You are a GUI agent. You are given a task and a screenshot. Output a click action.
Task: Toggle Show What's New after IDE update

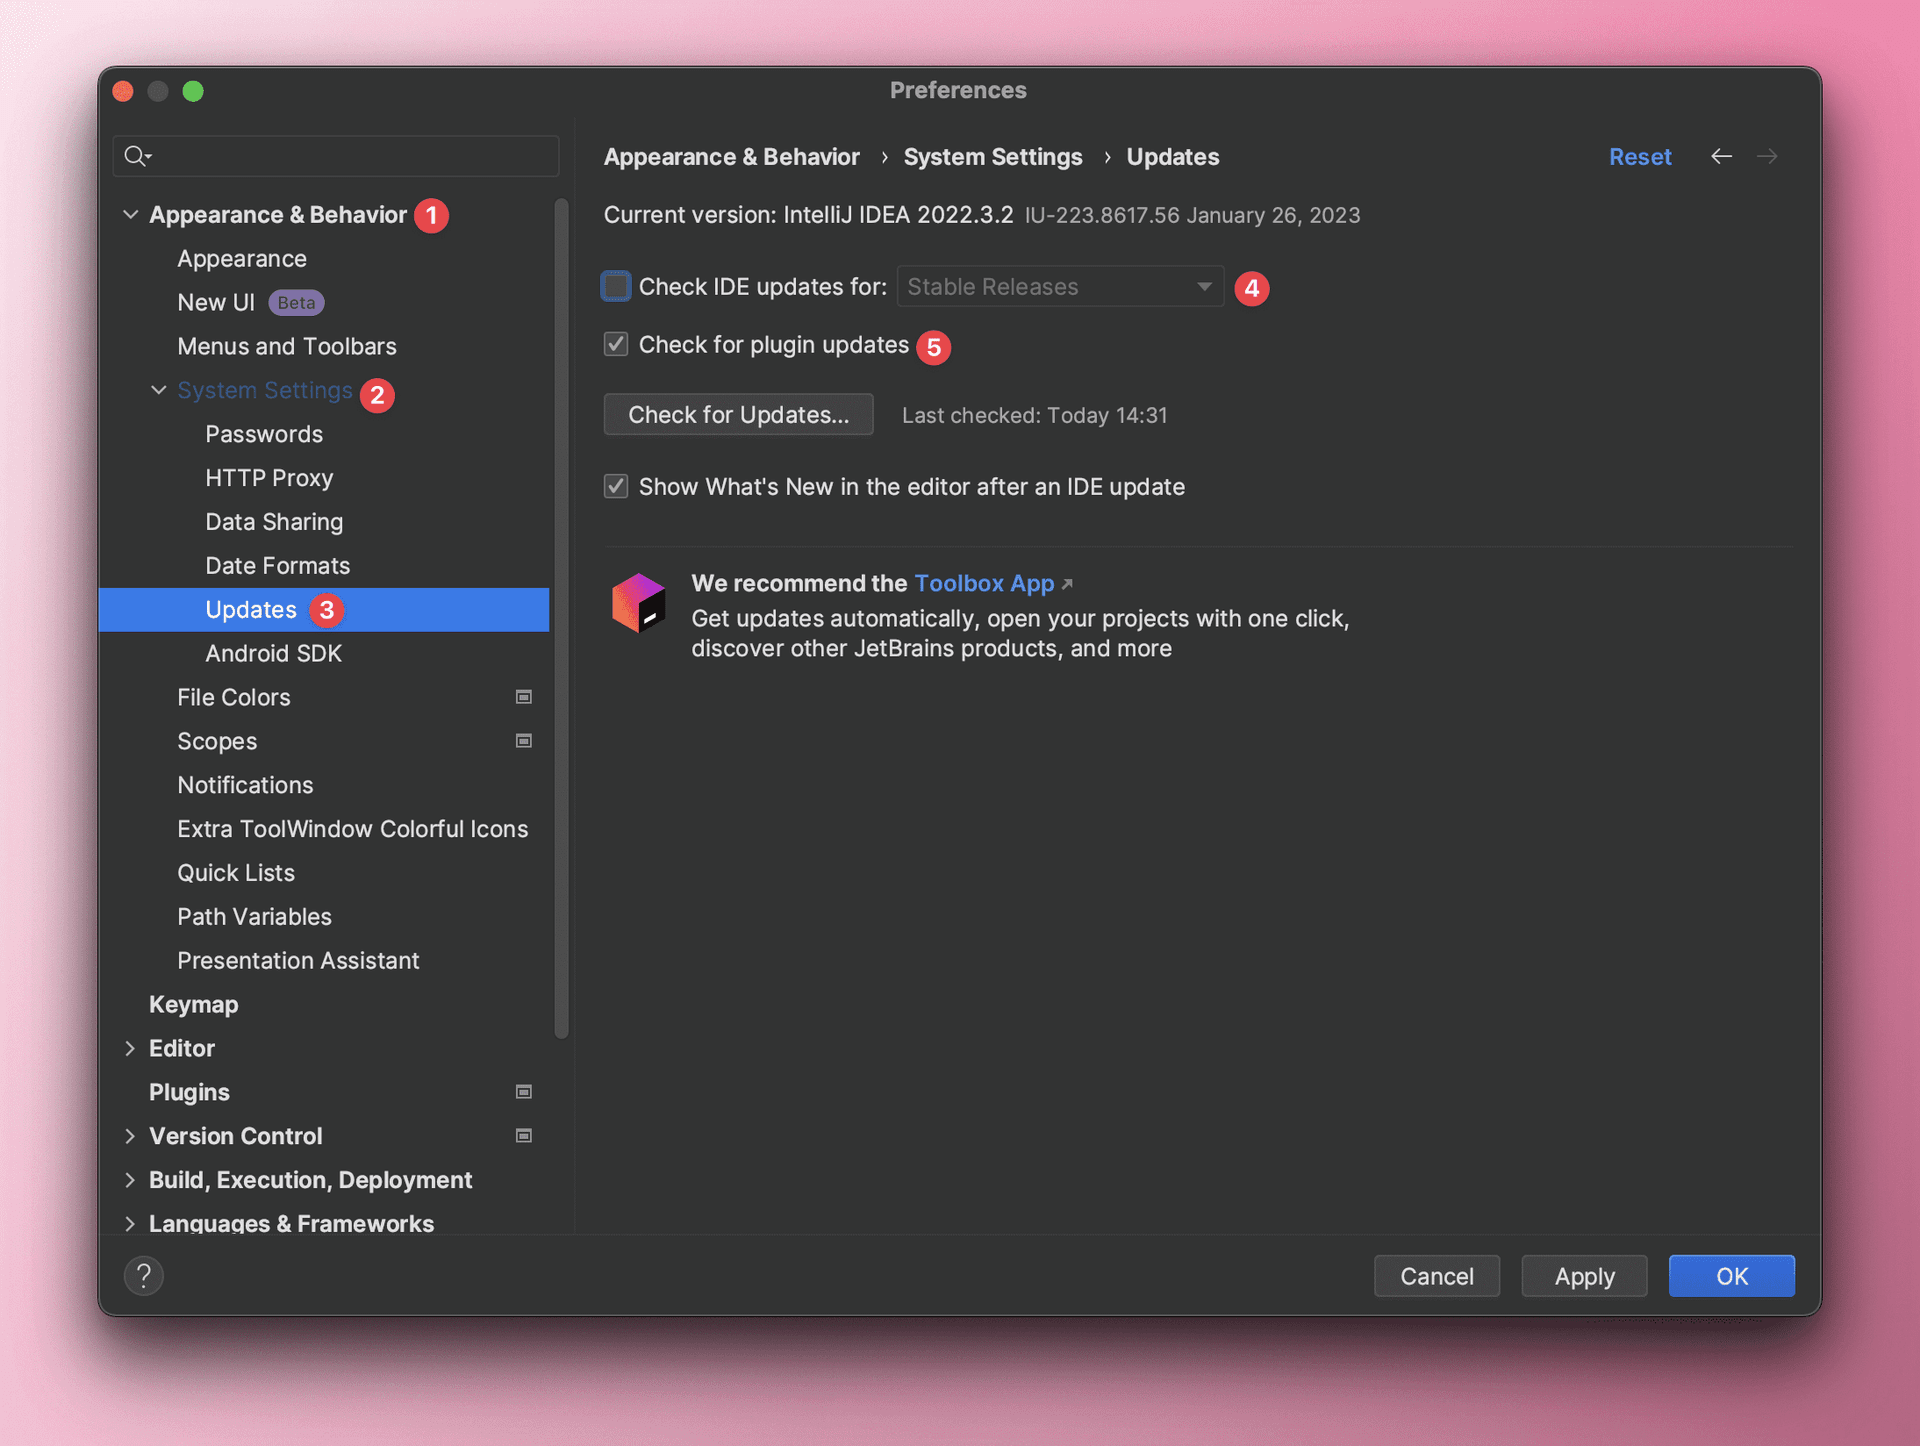tap(616, 487)
